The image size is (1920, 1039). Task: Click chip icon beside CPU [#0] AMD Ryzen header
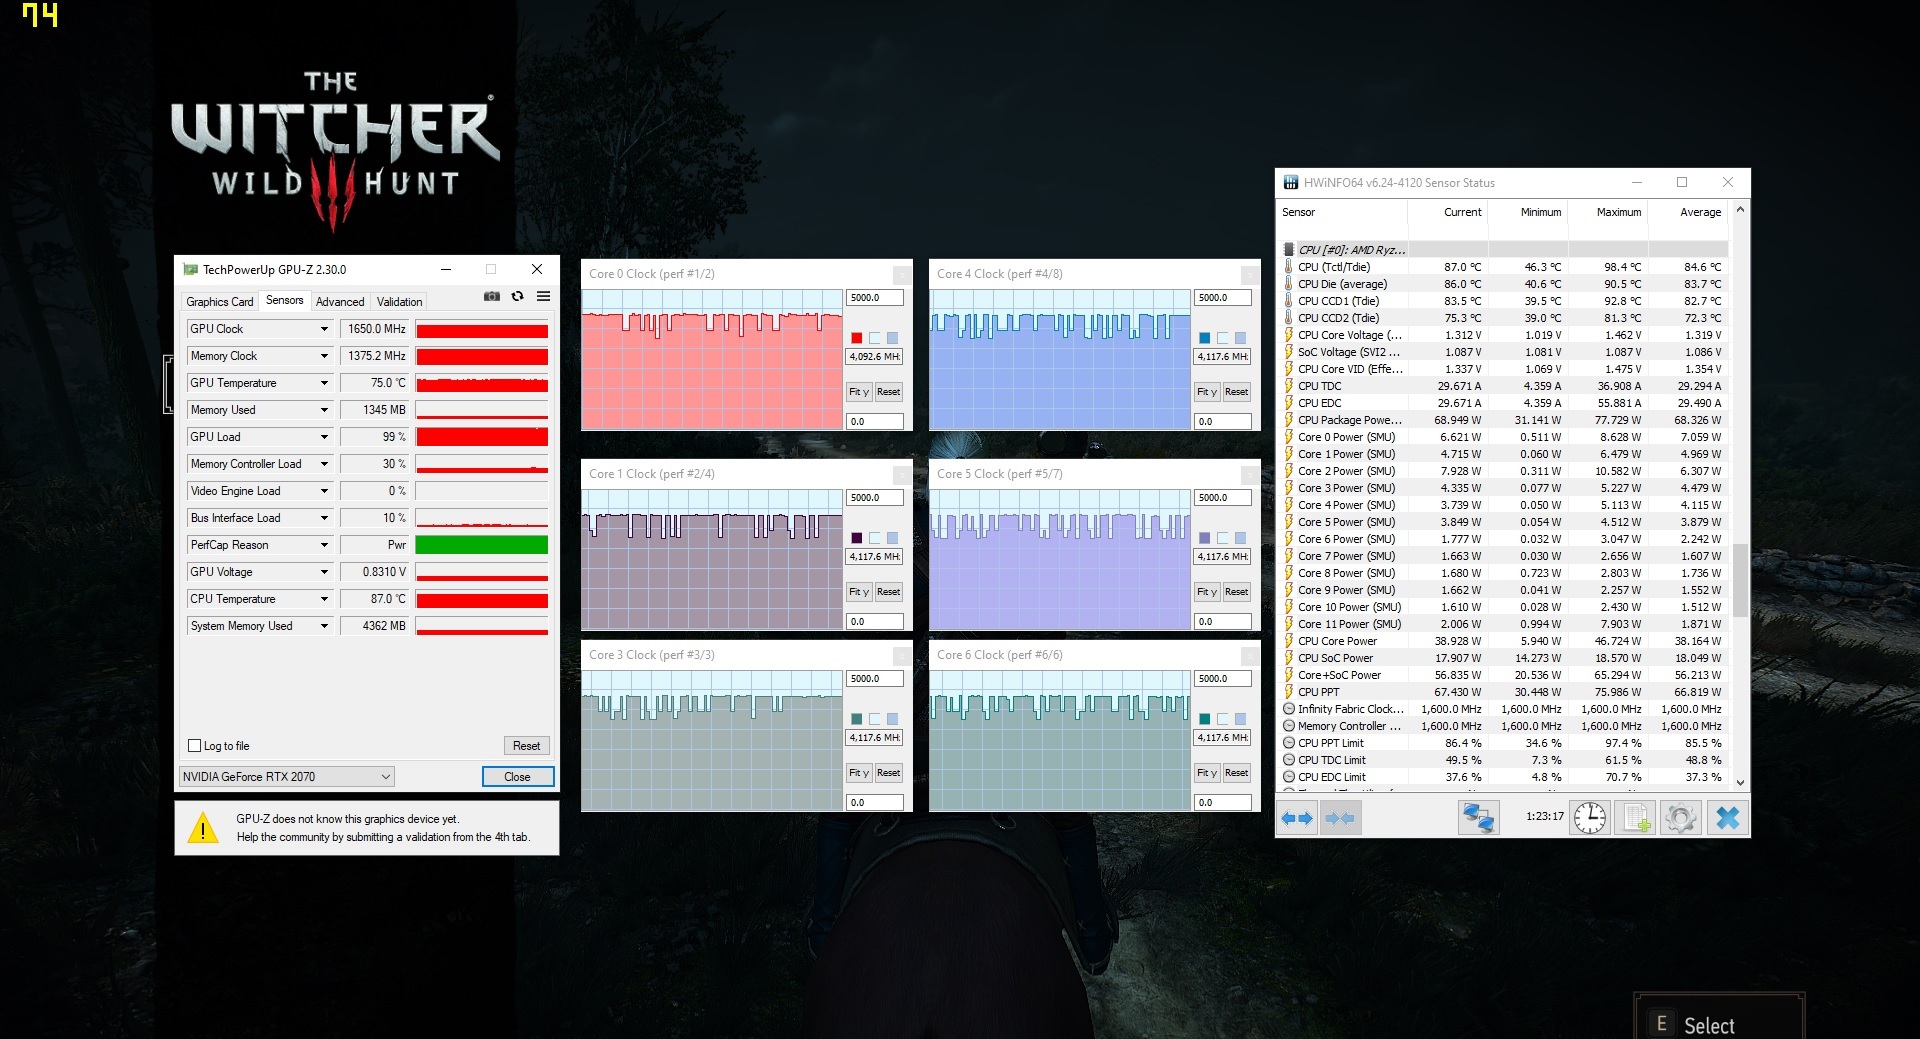click(1288, 250)
